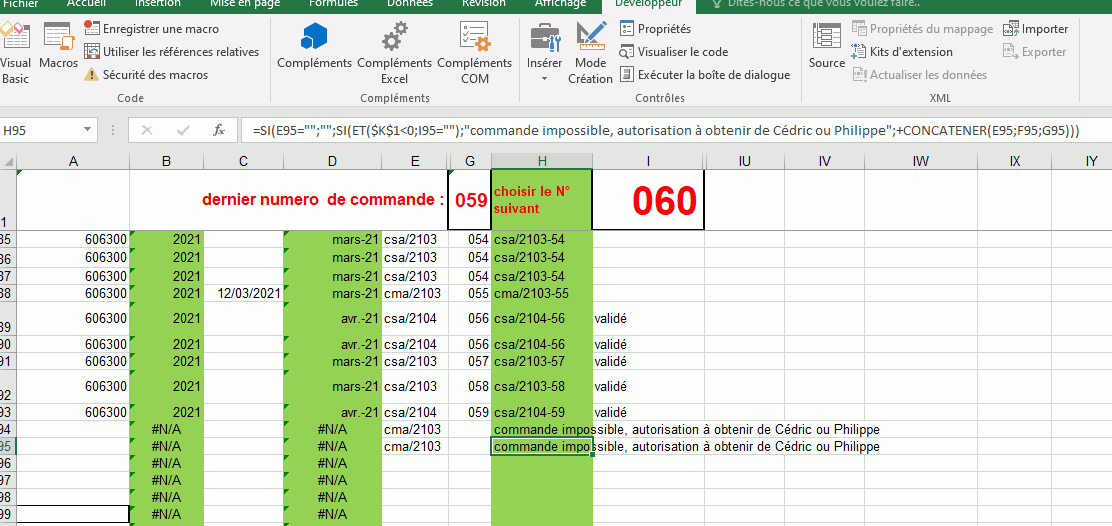Click inside the formula bar text

[x=667, y=130]
